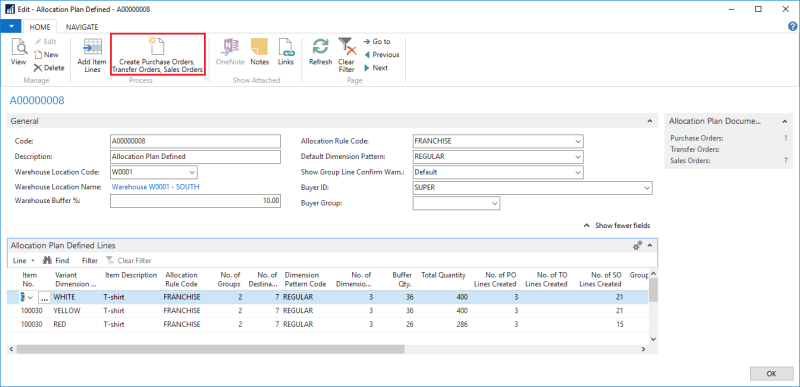Create Purchase, Transfer and Sales Orders
The image size is (800, 387).
tap(158, 56)
